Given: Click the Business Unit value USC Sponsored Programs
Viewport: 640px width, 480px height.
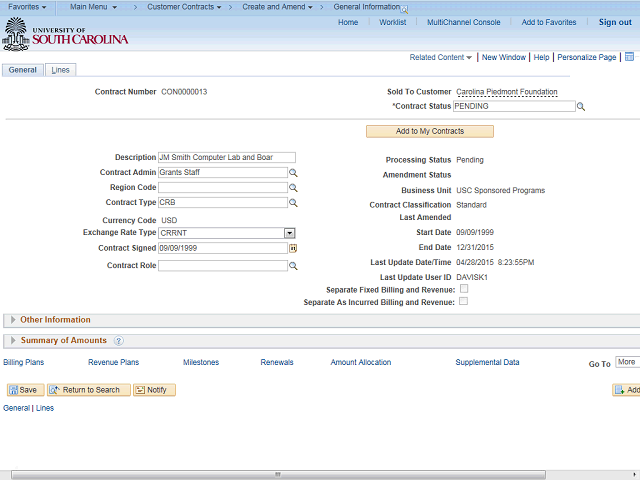Looking at the screenshot, I should click(x=500, y=191).
